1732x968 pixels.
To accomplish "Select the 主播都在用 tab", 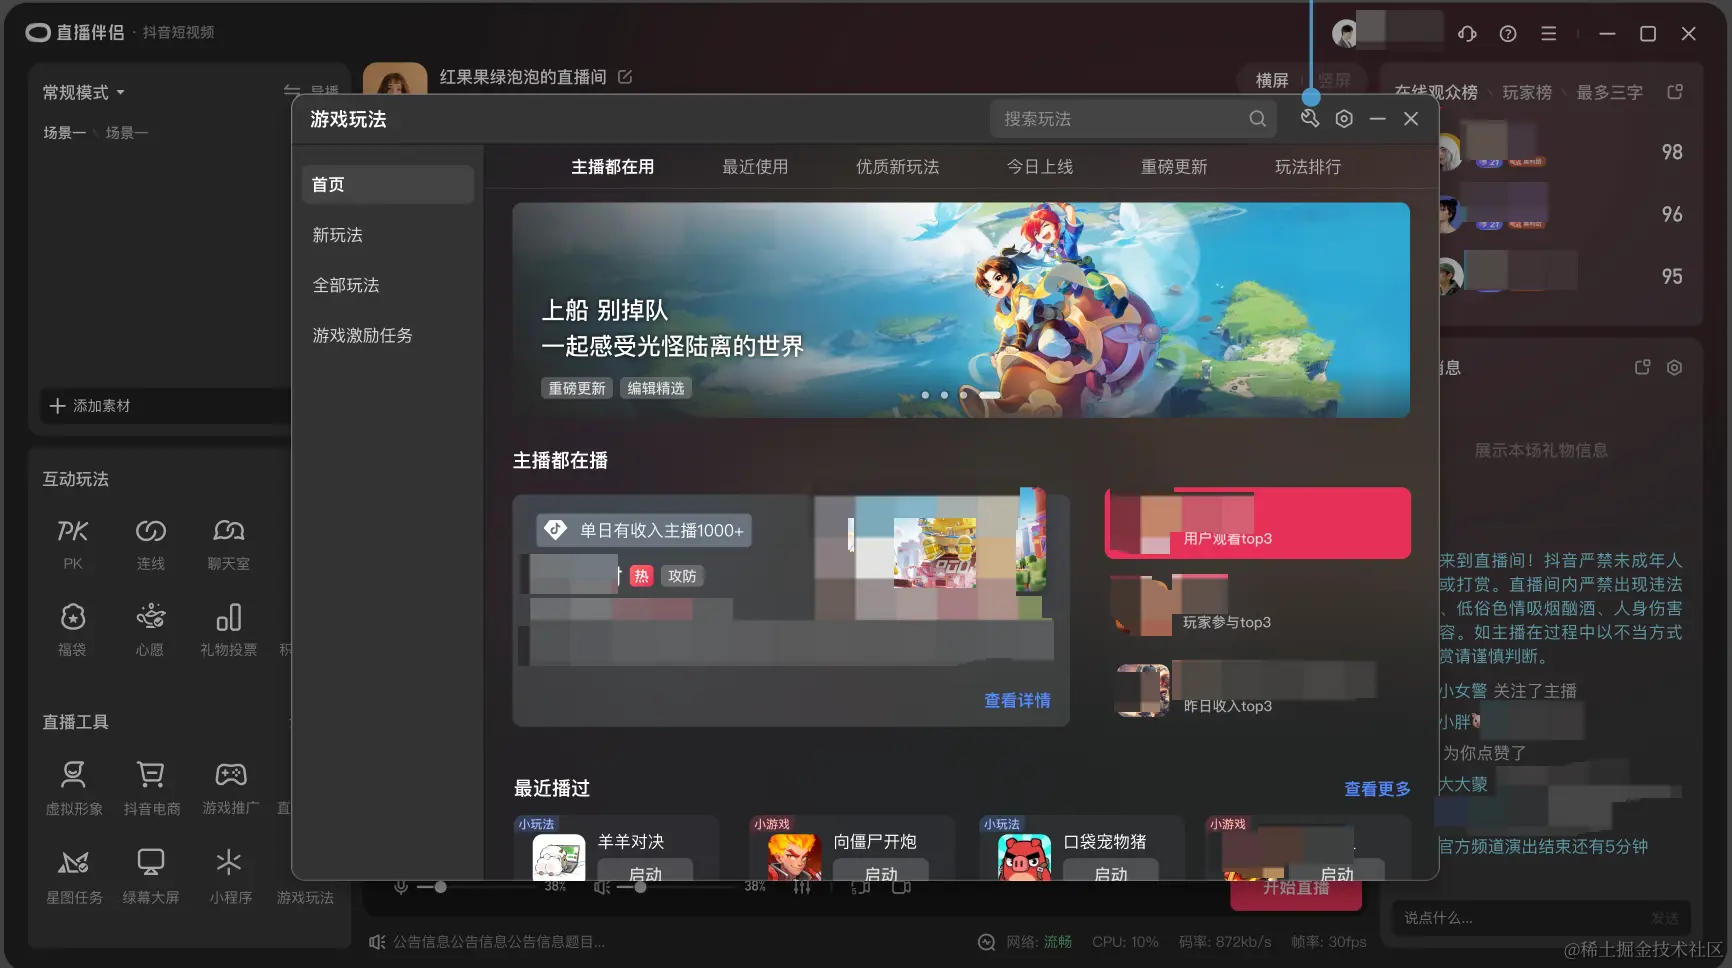I will point(612,167).
